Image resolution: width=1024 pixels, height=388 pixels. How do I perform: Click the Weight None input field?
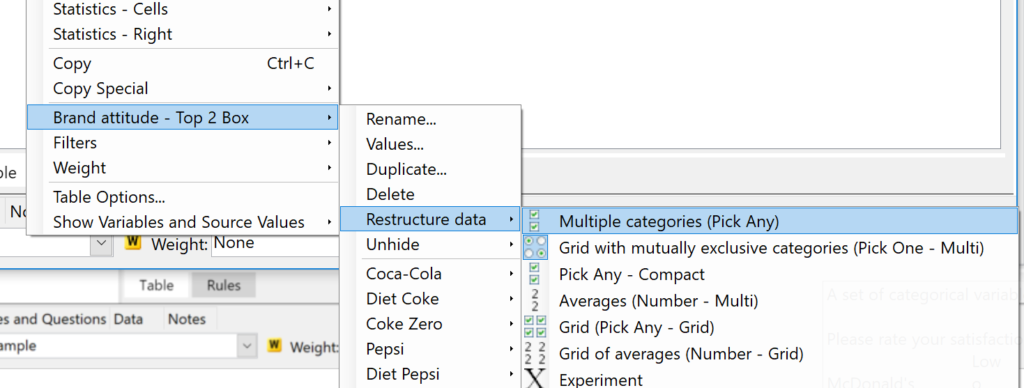coord(276,243)
